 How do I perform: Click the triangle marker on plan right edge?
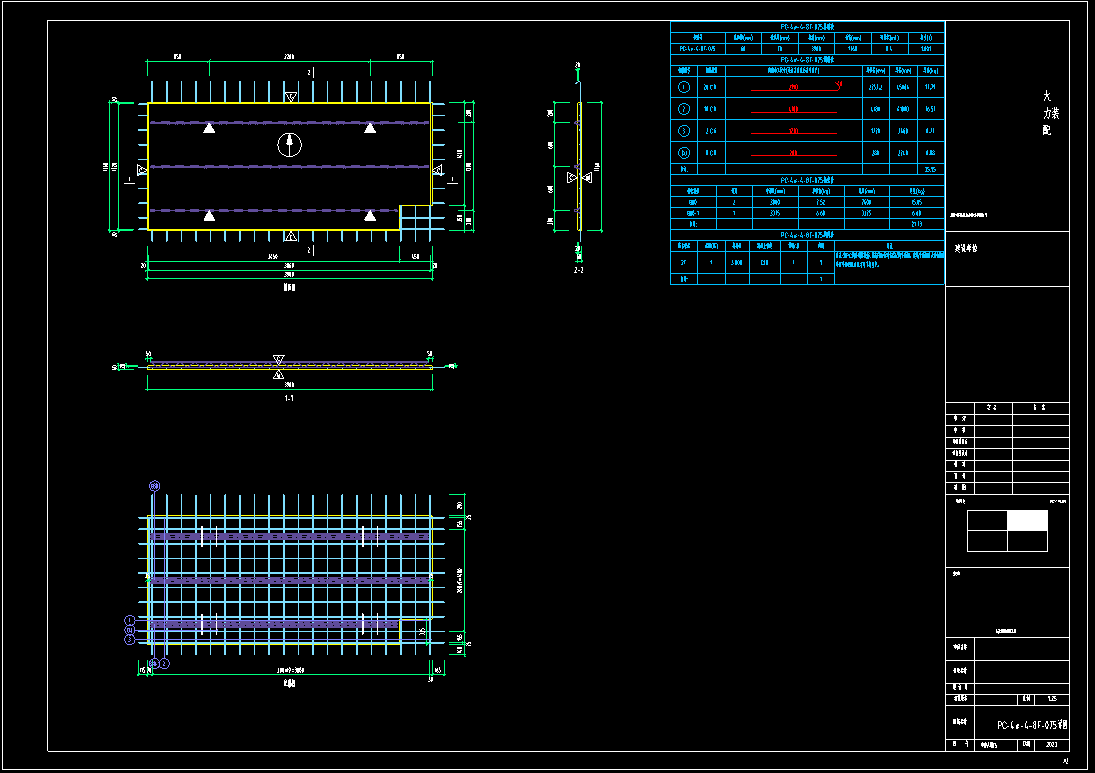[438, 170]
